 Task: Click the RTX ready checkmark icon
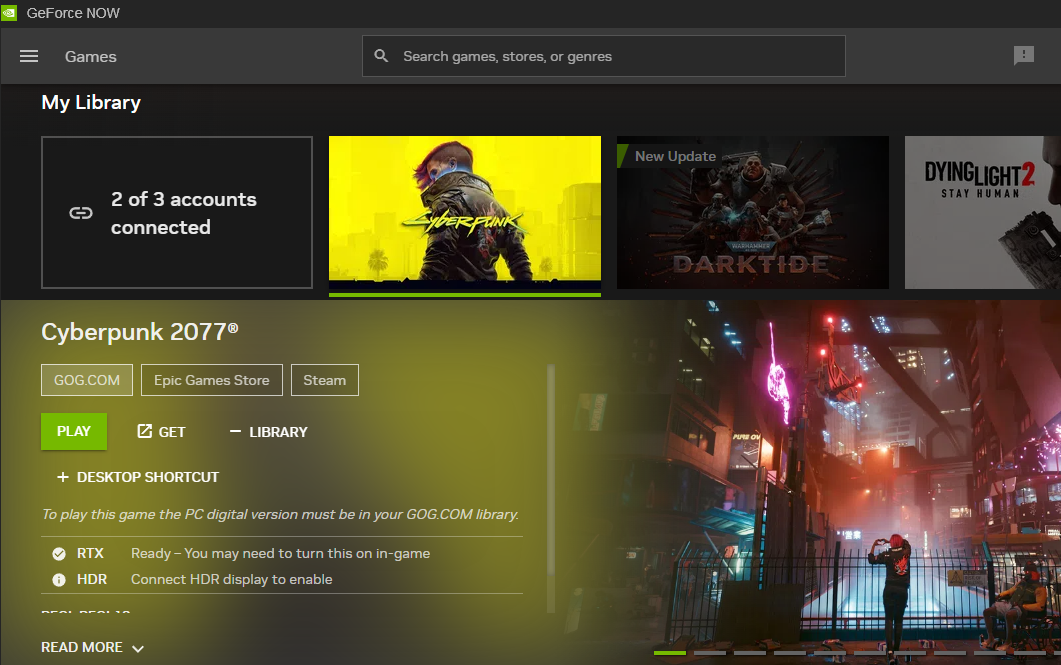[59, 553]
